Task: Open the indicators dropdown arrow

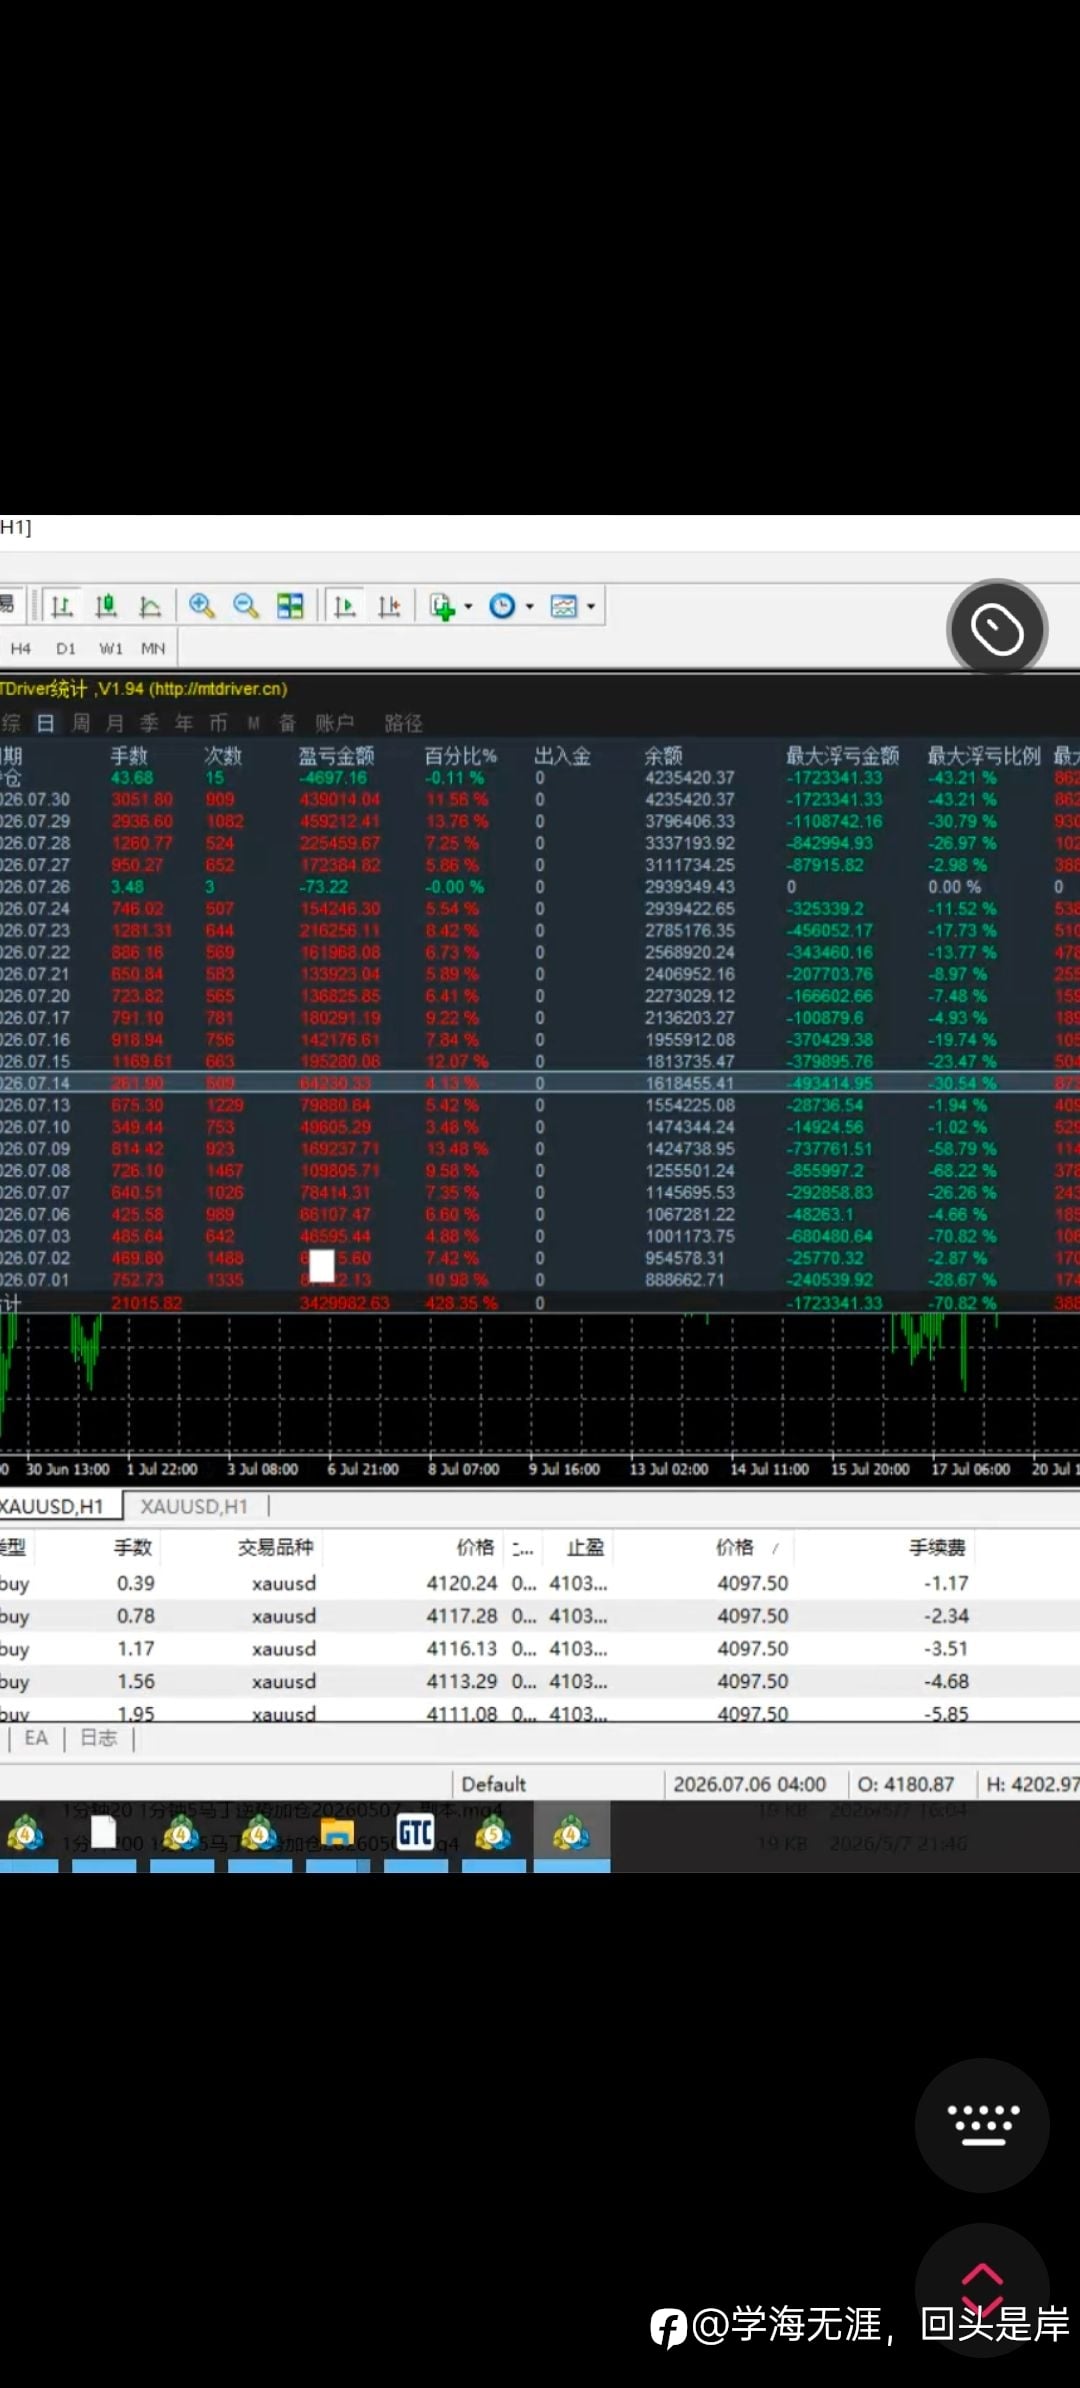Action: (x=468, y=607)
